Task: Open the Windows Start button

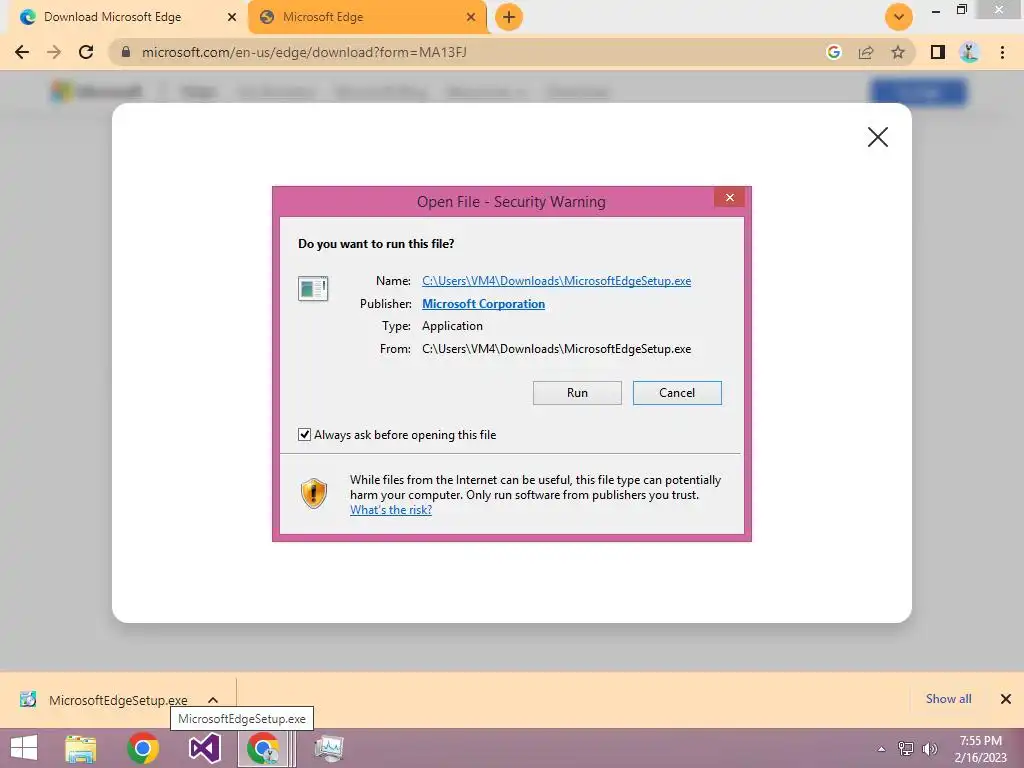Action: 24,748
